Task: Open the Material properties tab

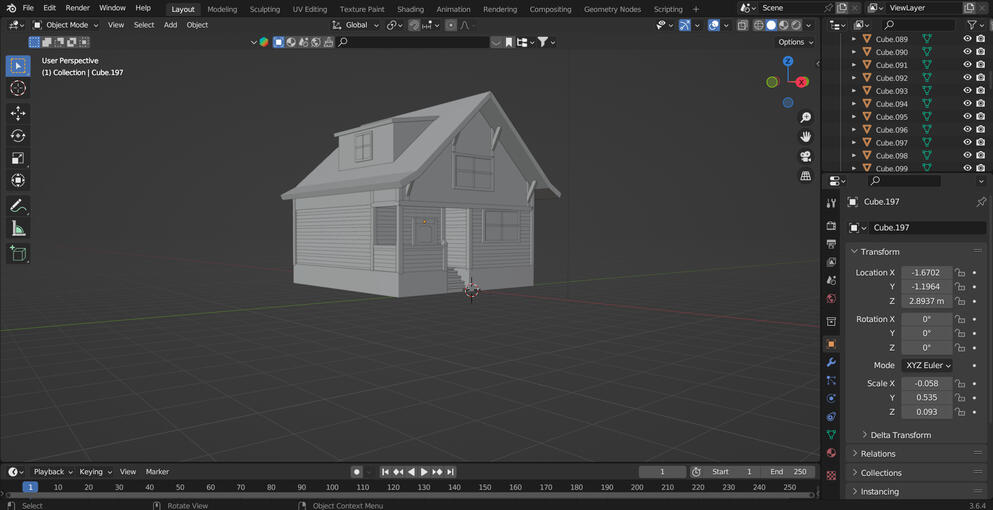Action: (x=832, y=453)
